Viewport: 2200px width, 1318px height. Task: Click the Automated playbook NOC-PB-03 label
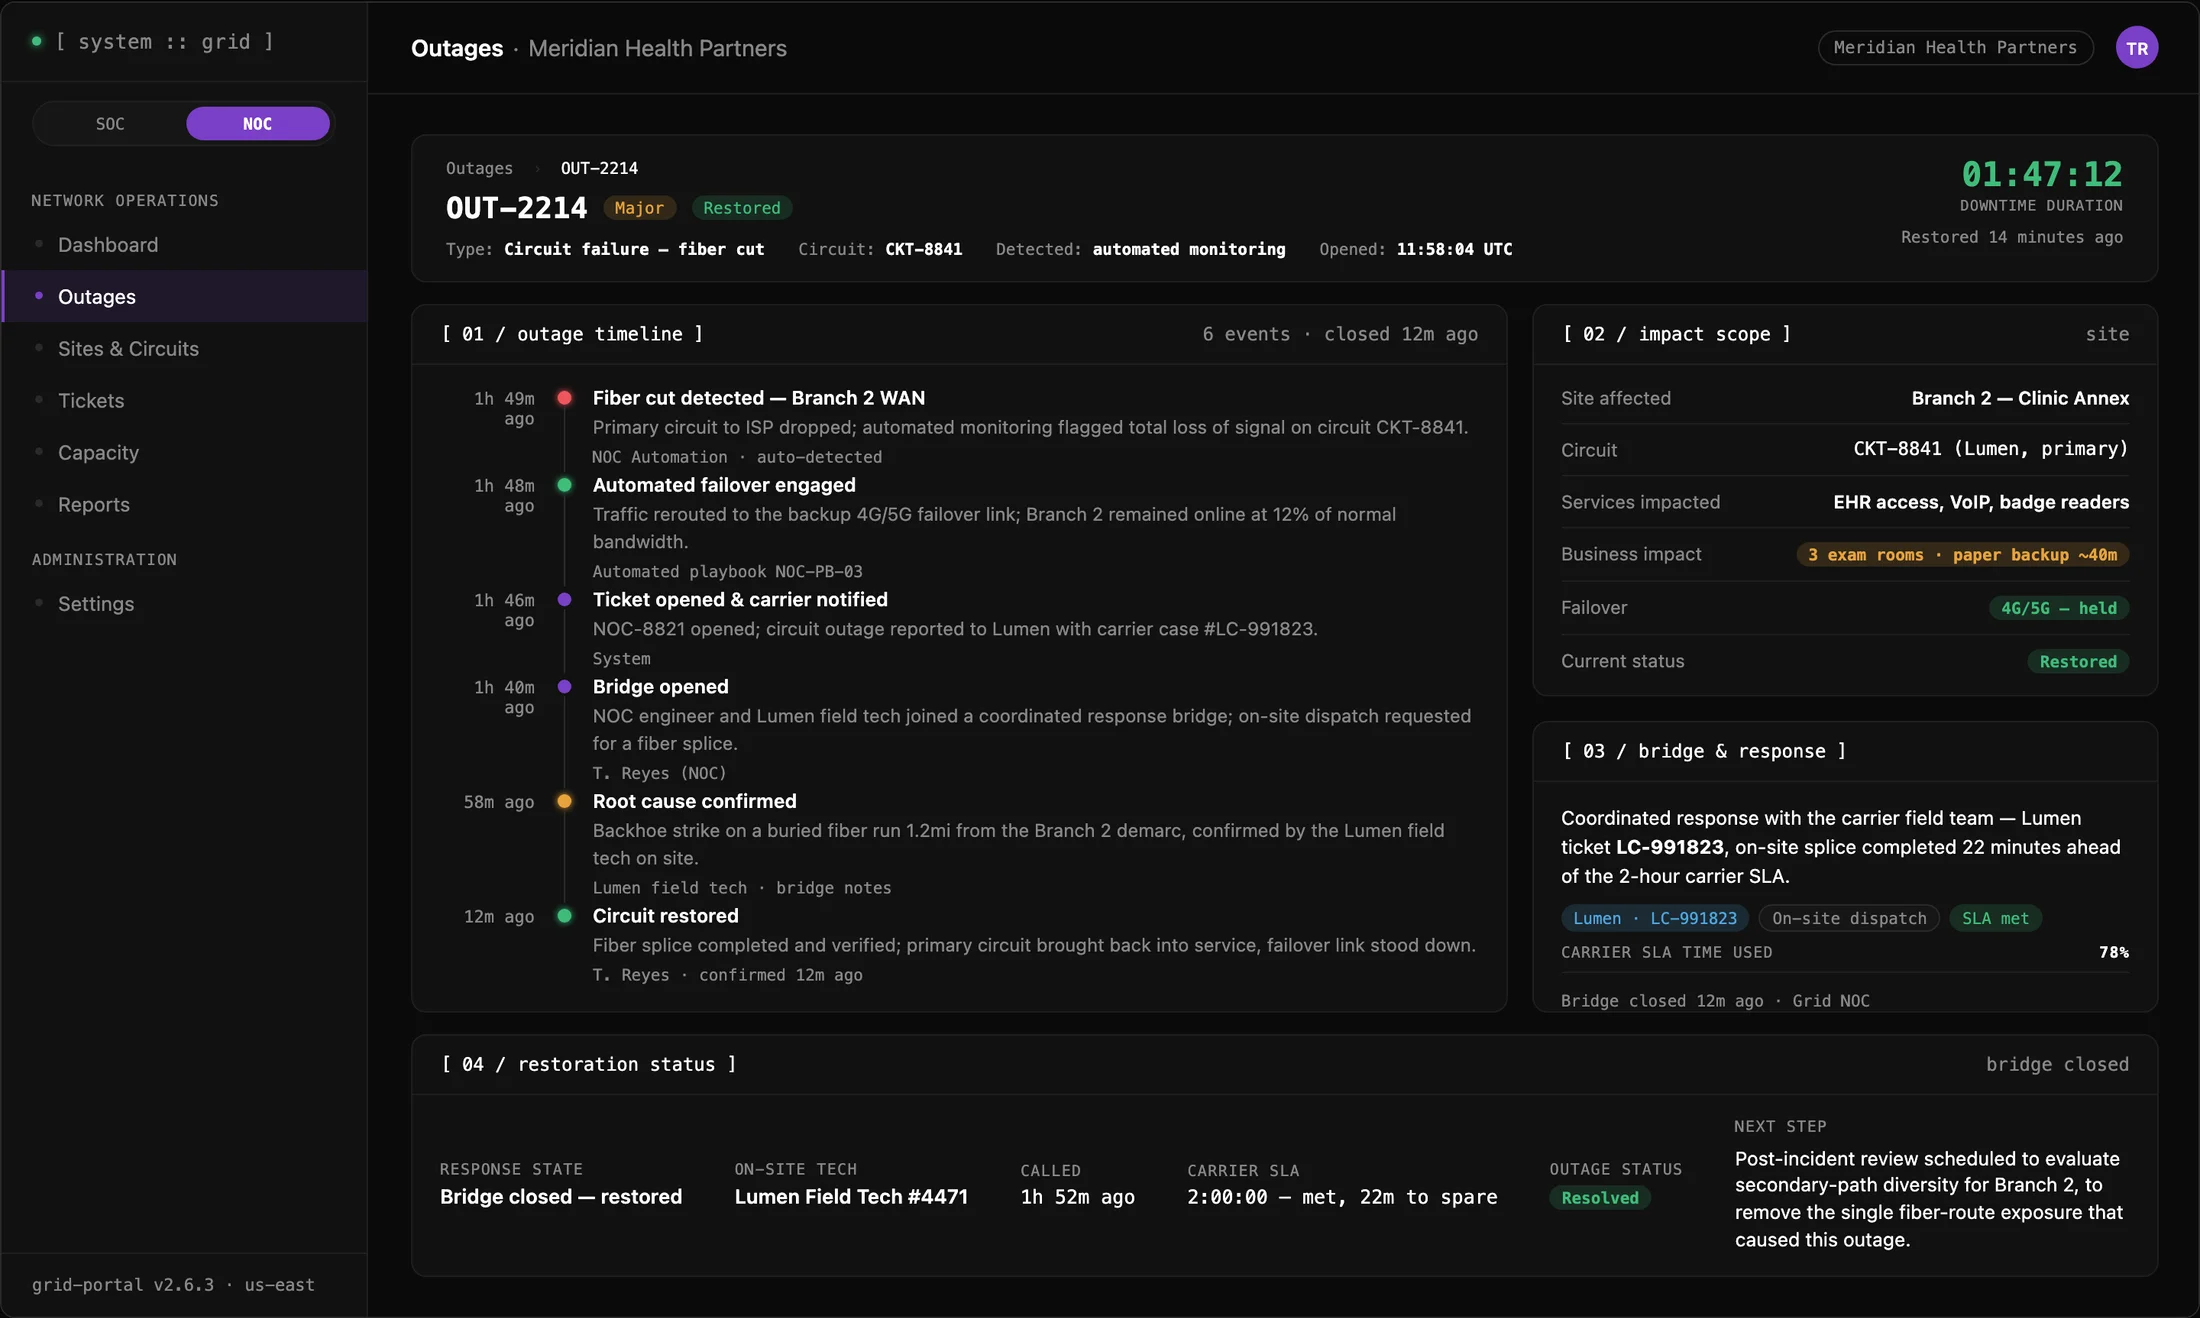click(727, 572)
